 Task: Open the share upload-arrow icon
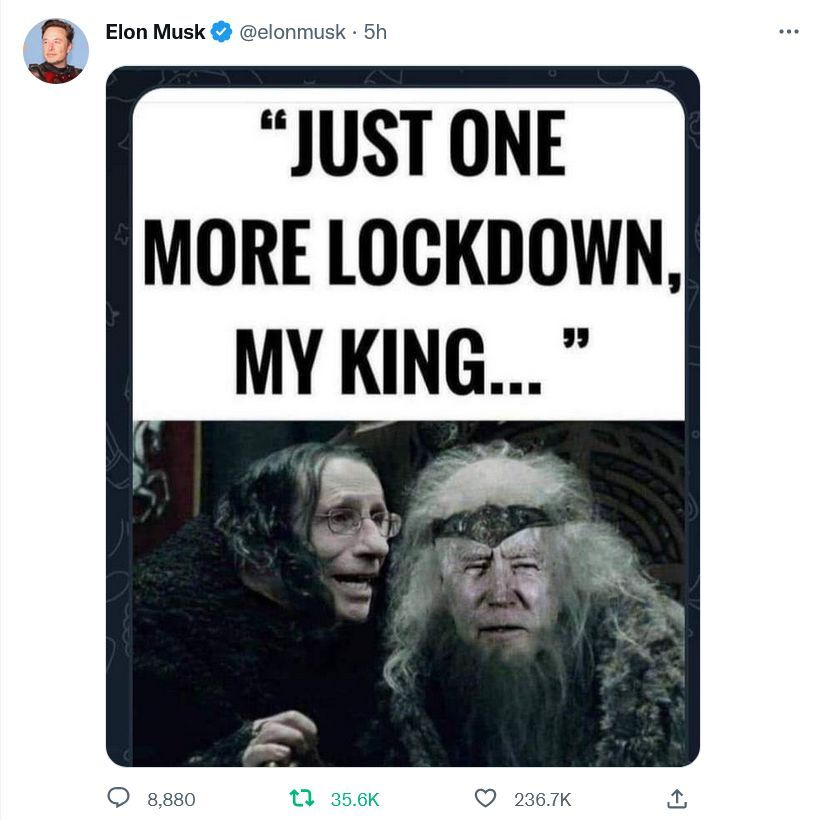pos(677,799)
